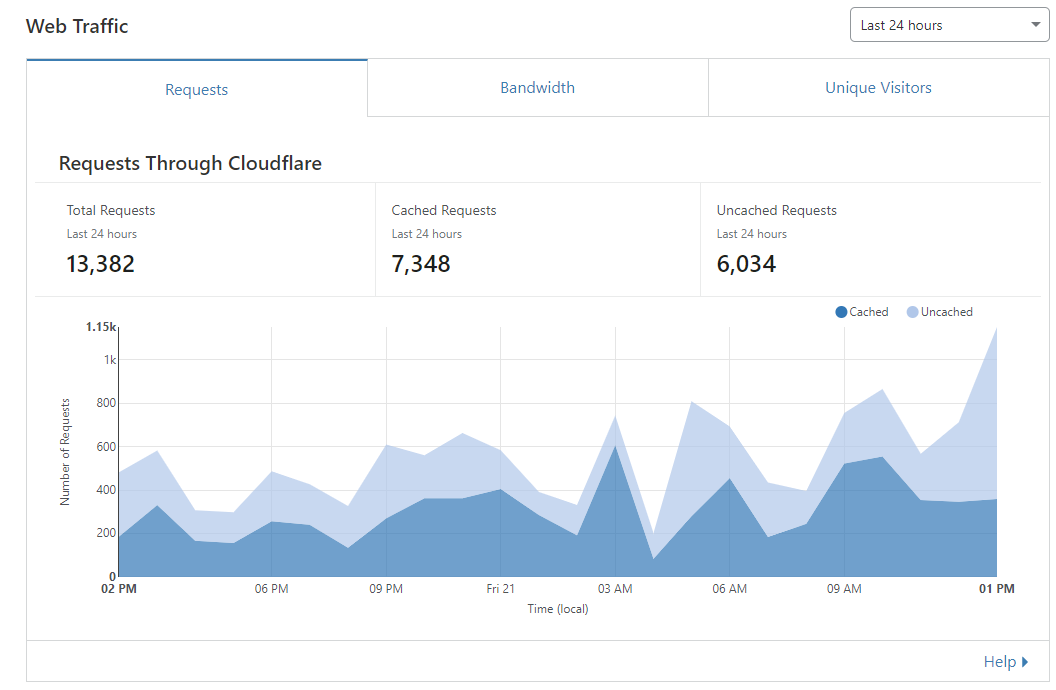
Task: Open the Last 24 hours time range dropdown
Action: [x=950, y=25]
